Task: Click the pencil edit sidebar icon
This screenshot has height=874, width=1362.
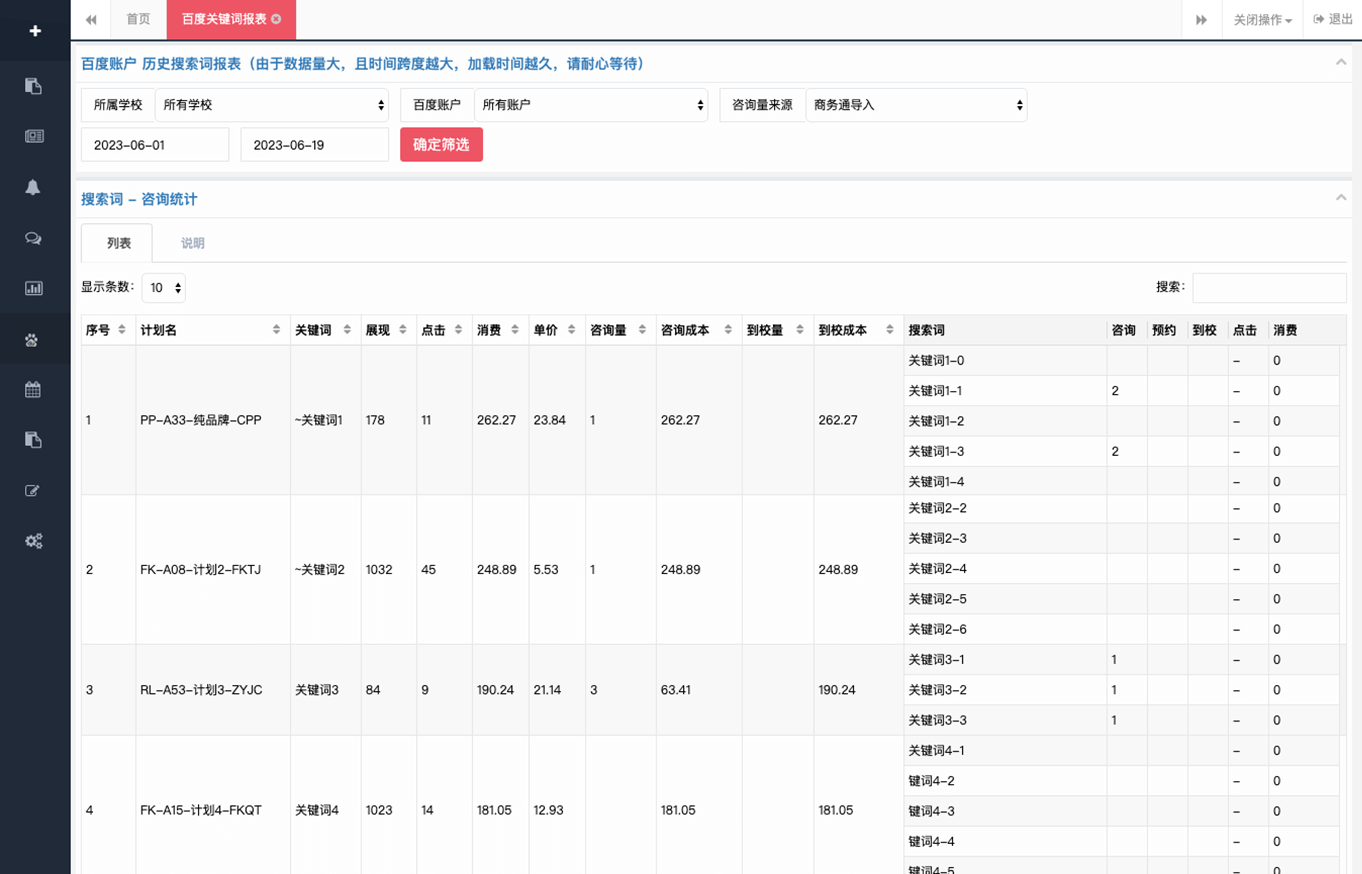Action: (x=34, y=490)
